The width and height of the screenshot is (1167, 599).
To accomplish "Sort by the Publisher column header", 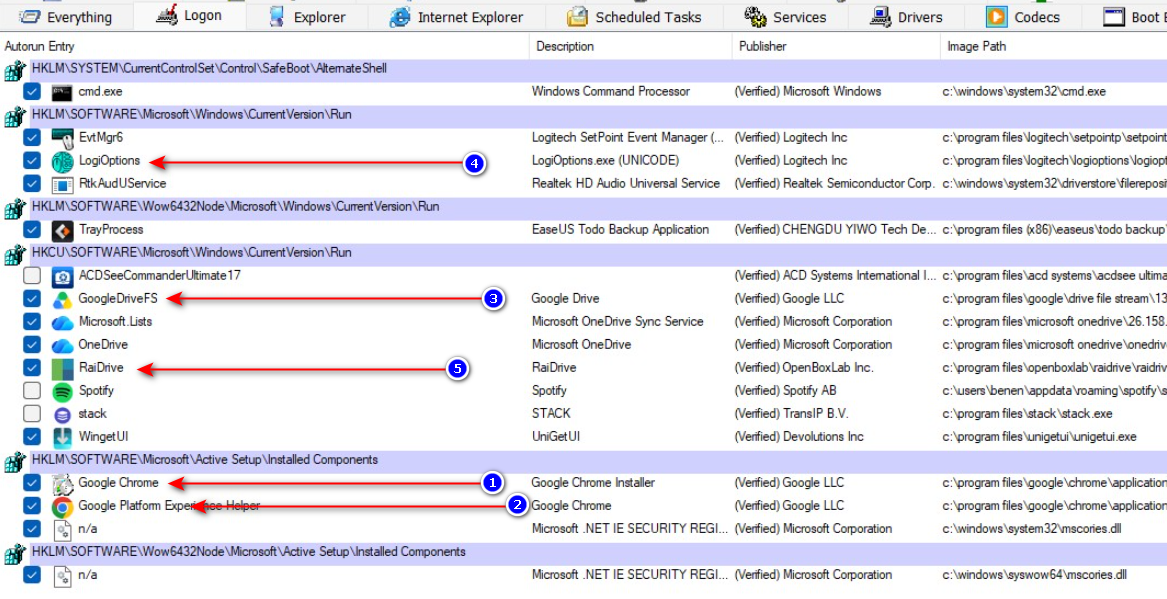I will tap(836, 46).
